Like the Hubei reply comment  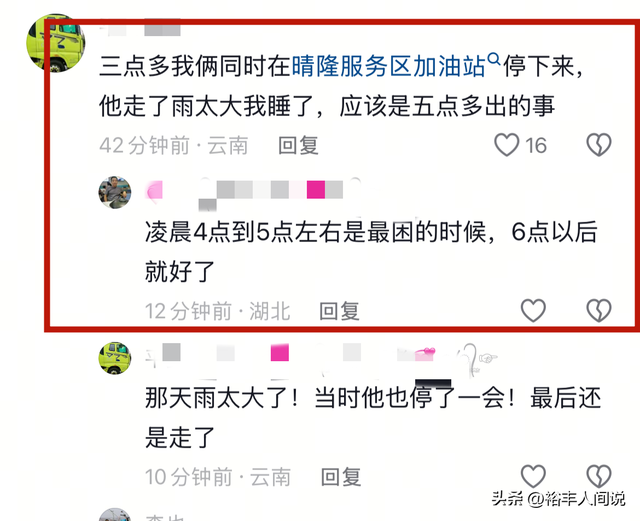tap(533, 310)
